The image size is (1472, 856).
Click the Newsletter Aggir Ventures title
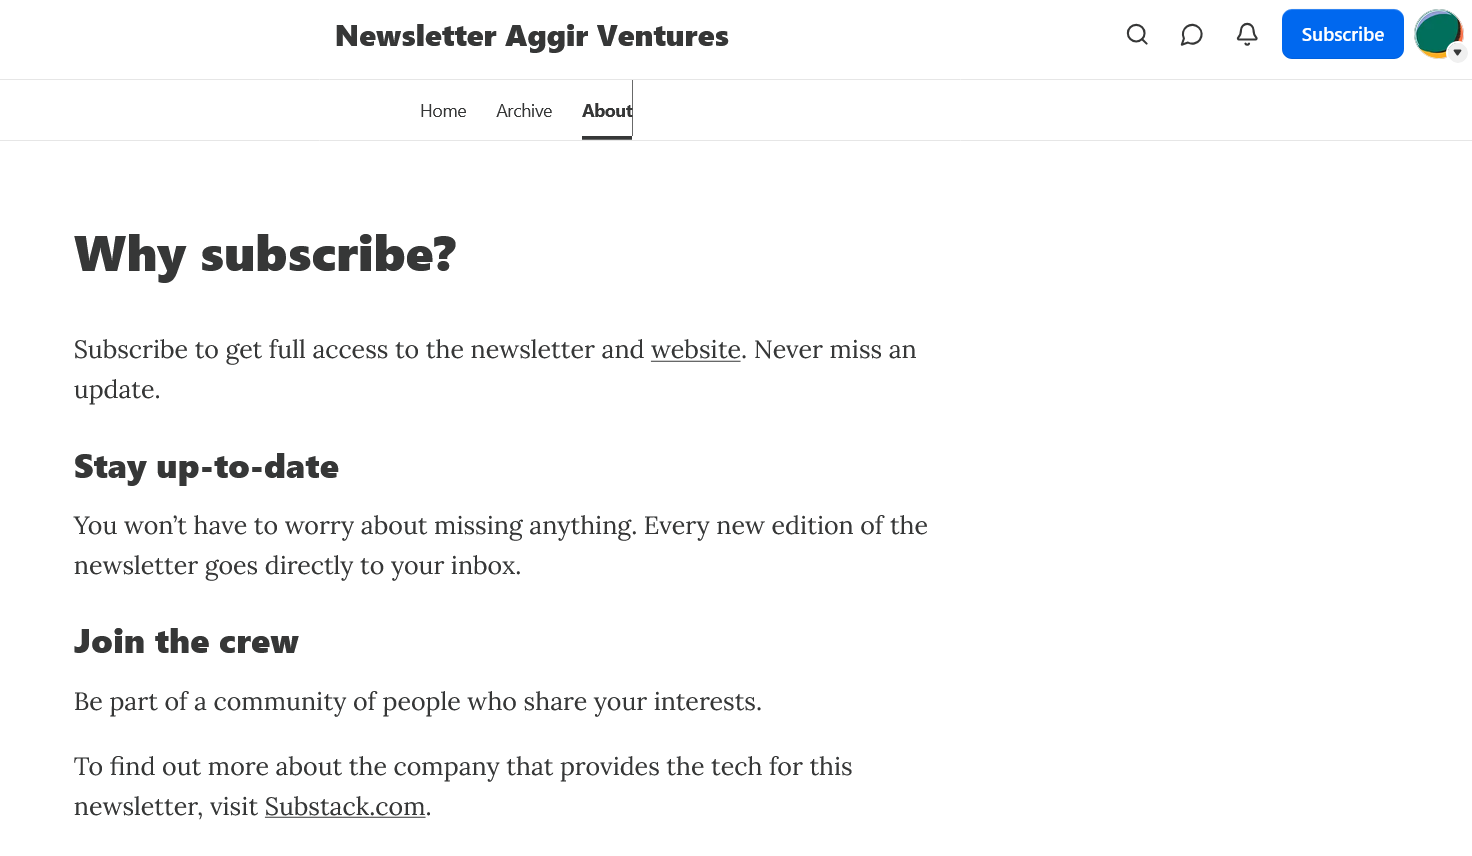pyautogui.click(x=532, y=36)
